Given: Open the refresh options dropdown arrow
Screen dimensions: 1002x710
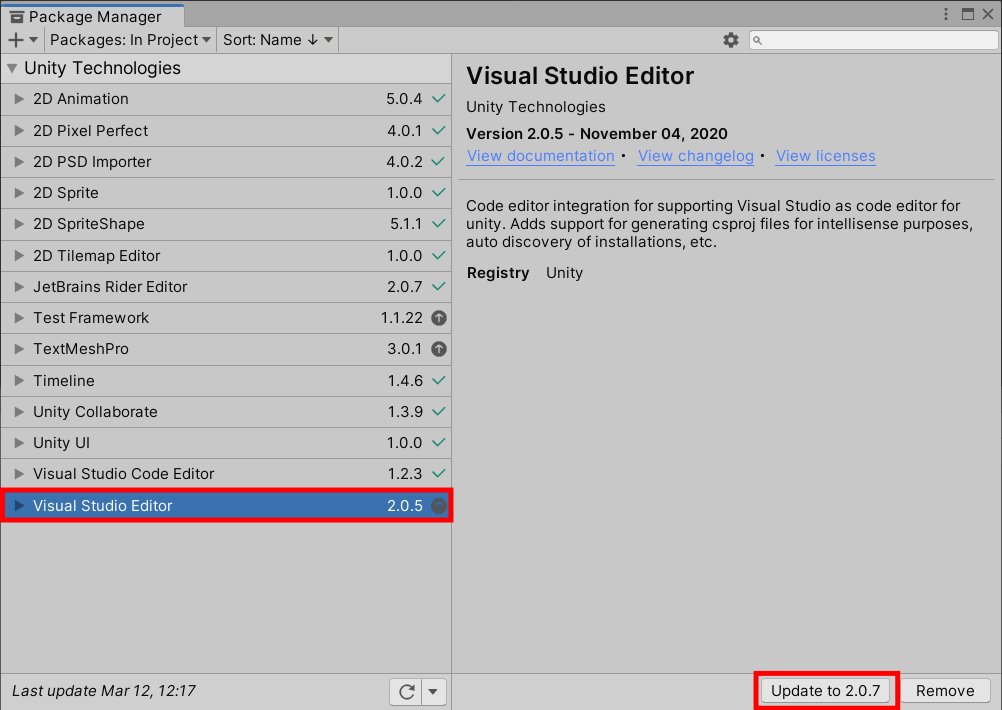Looking at the screenshot, I should pyautogui.click(x=433, y=691).
